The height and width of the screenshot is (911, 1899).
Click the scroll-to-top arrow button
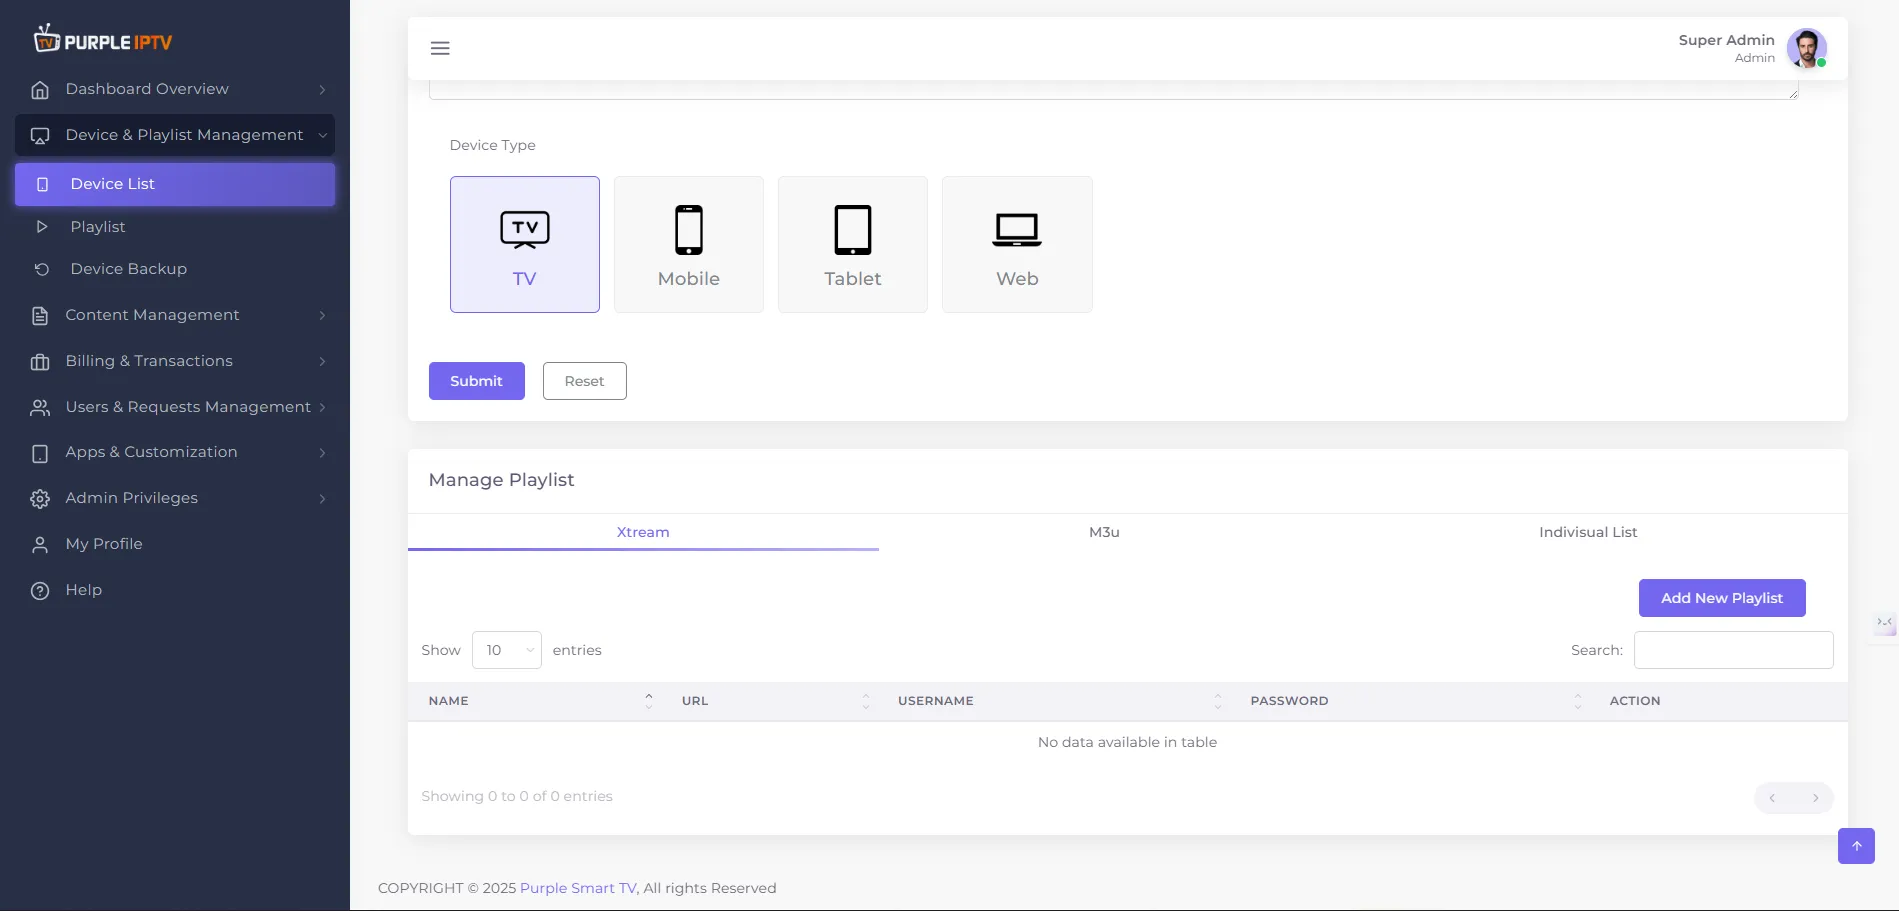[1856, 846]
